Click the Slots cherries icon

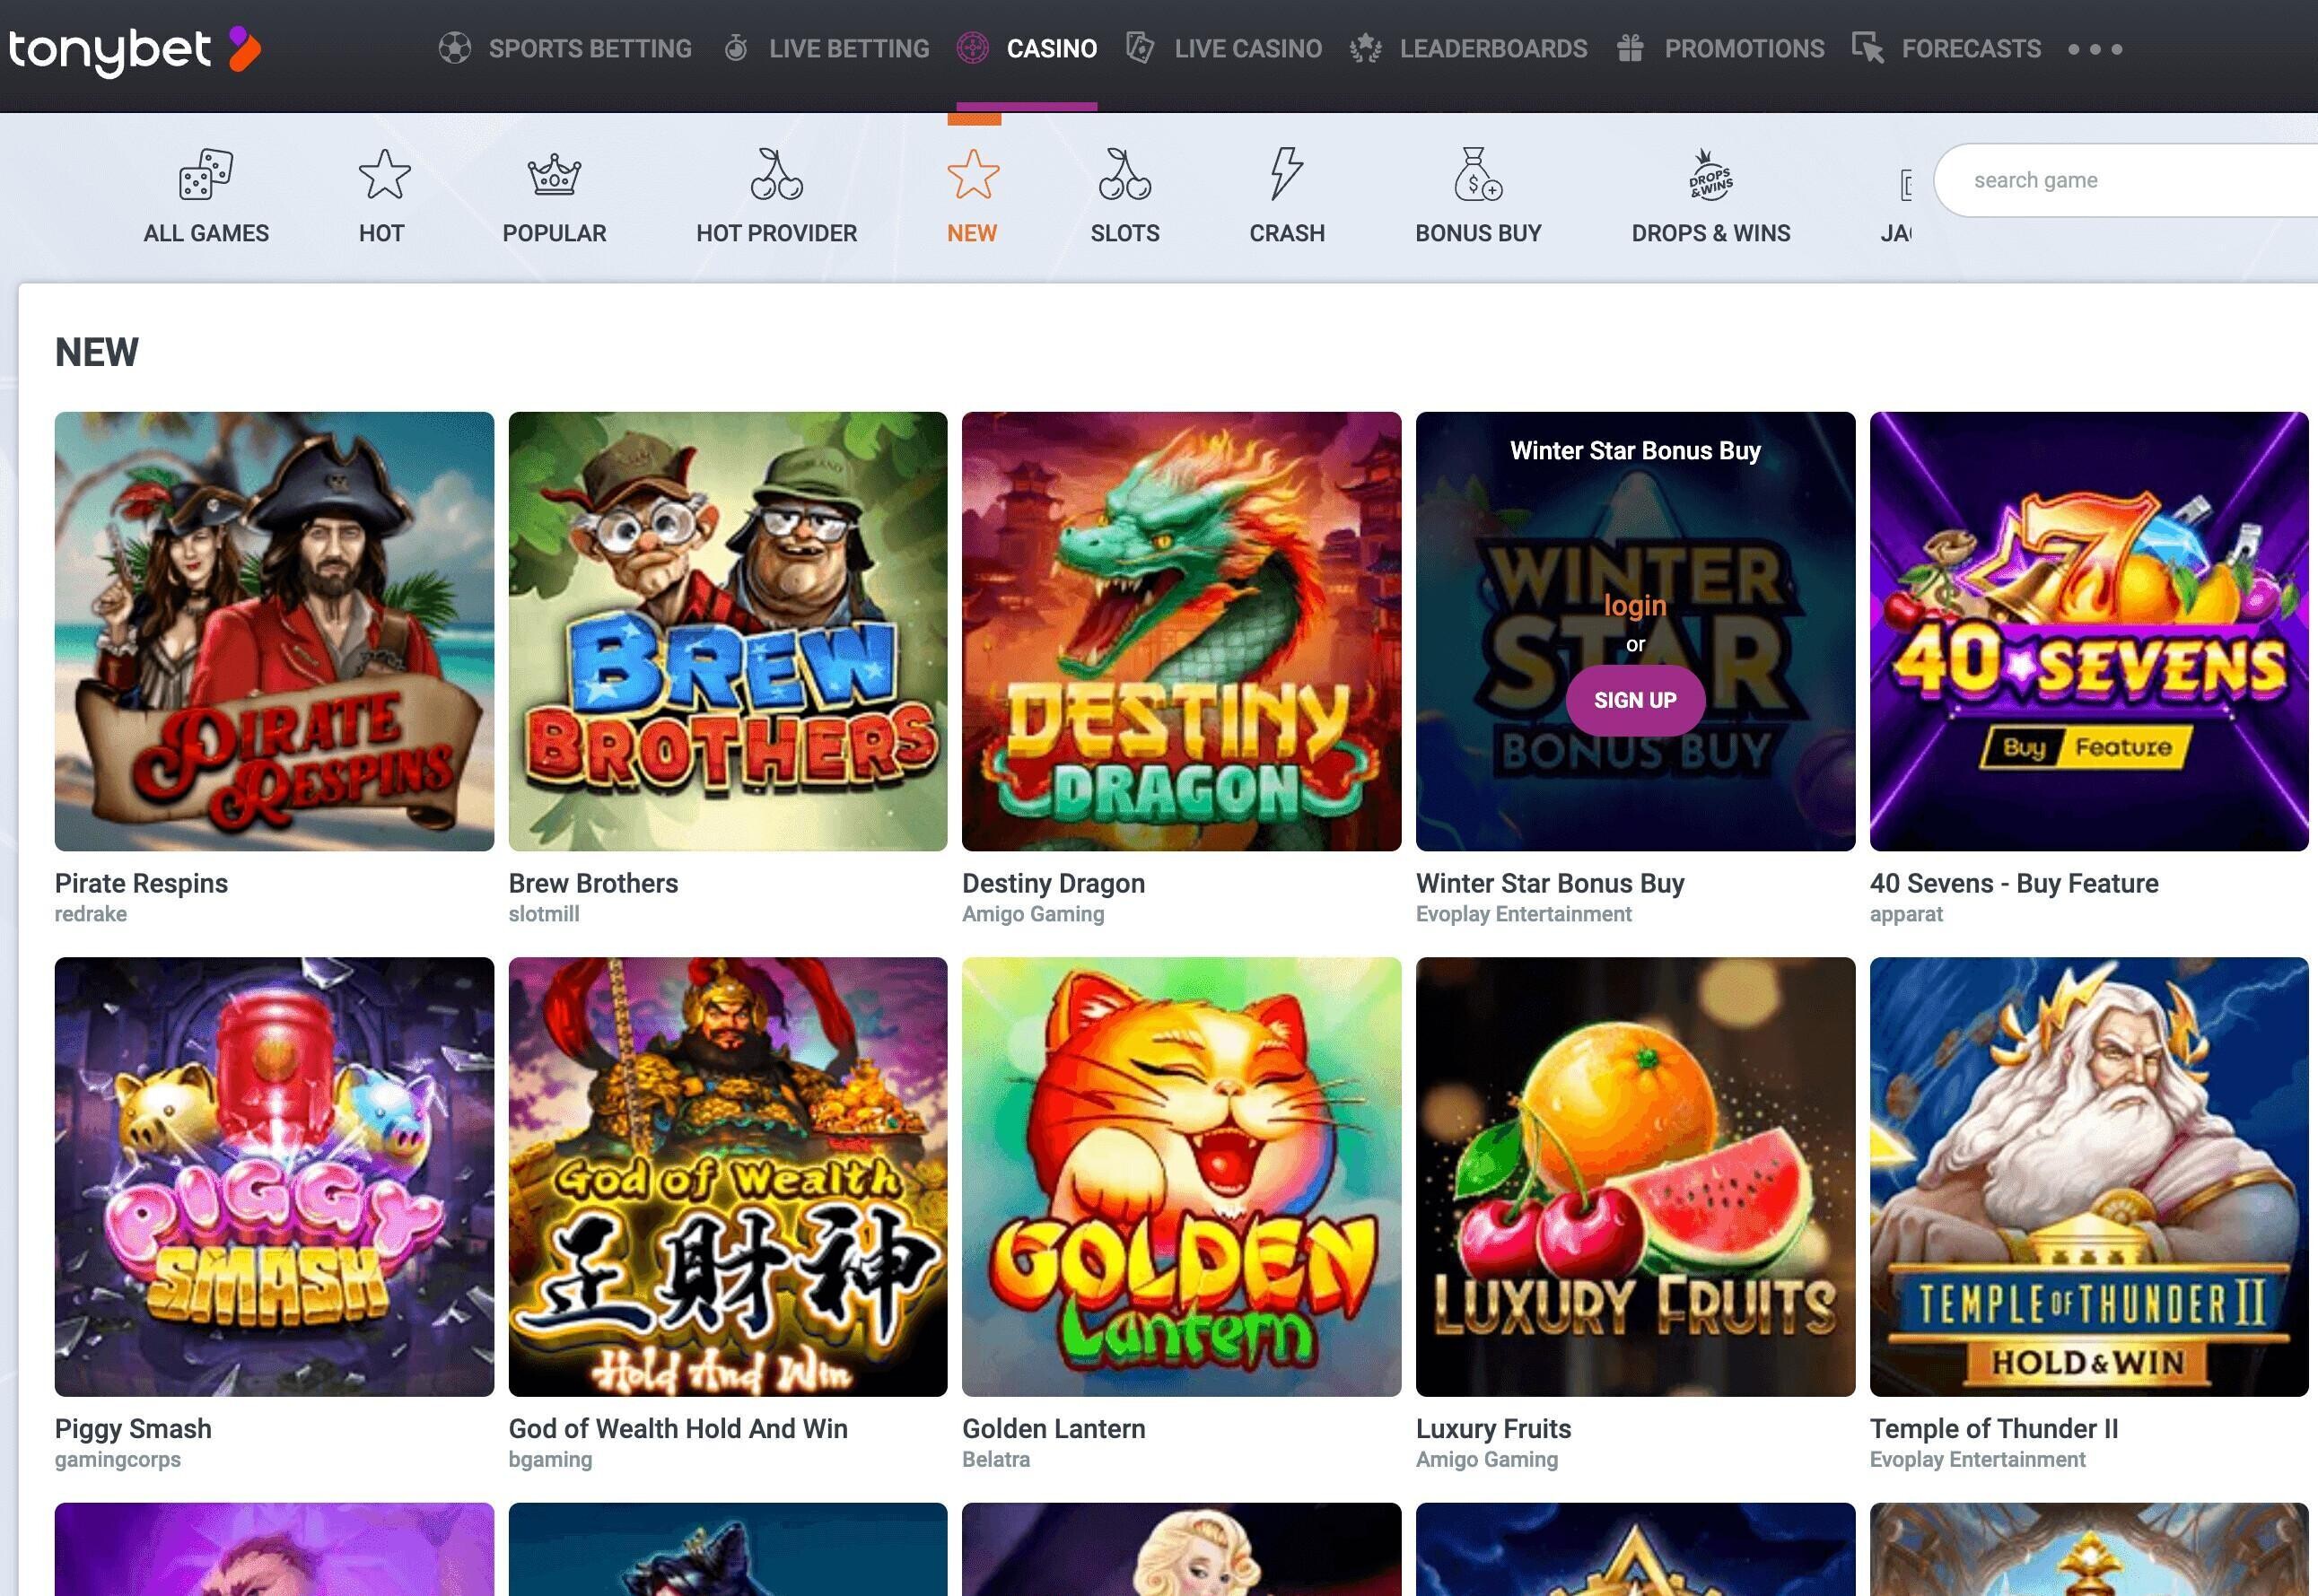(1125, 174)
